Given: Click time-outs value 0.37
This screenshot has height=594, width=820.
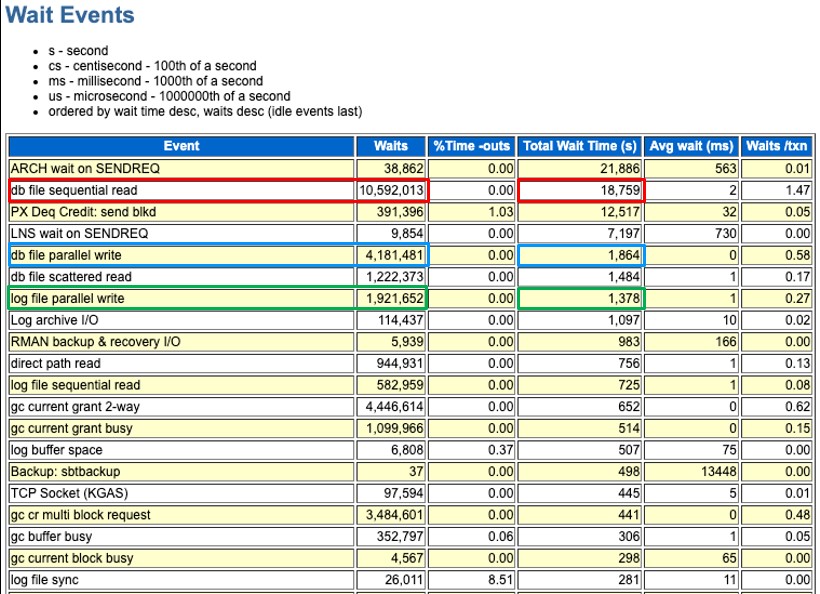Looking at the screenshot, I should click(500, 450).
